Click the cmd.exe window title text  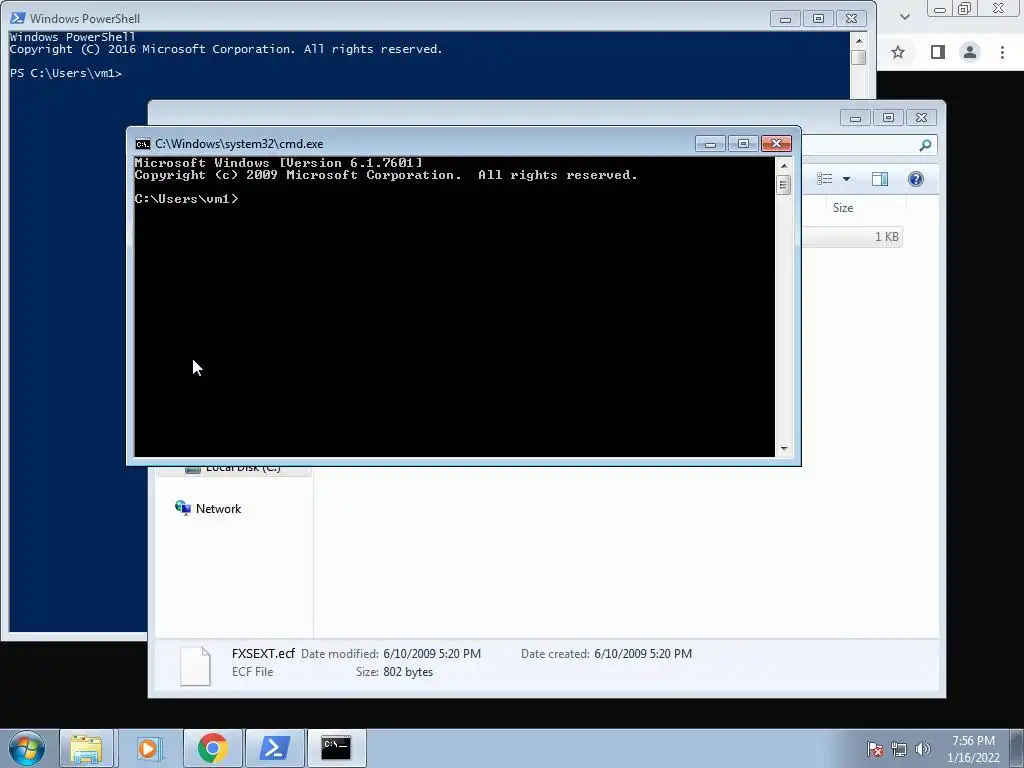pos(239,144)
